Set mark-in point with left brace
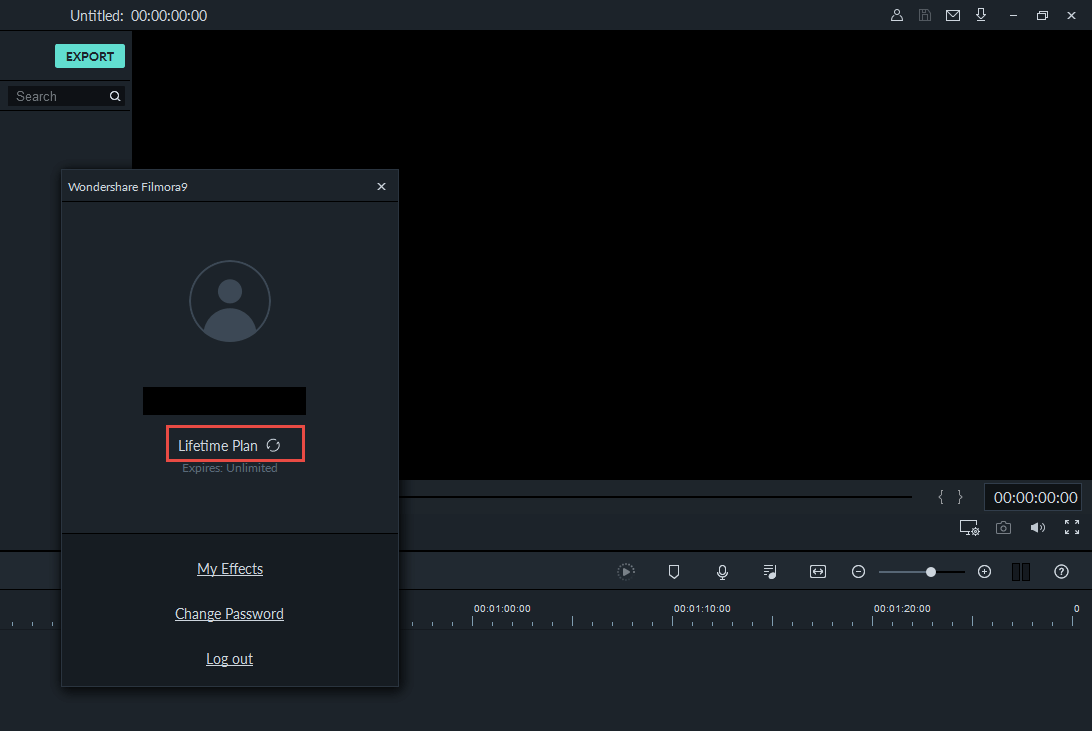Screen dimensions: 1092x731 [x=941, y=497]
